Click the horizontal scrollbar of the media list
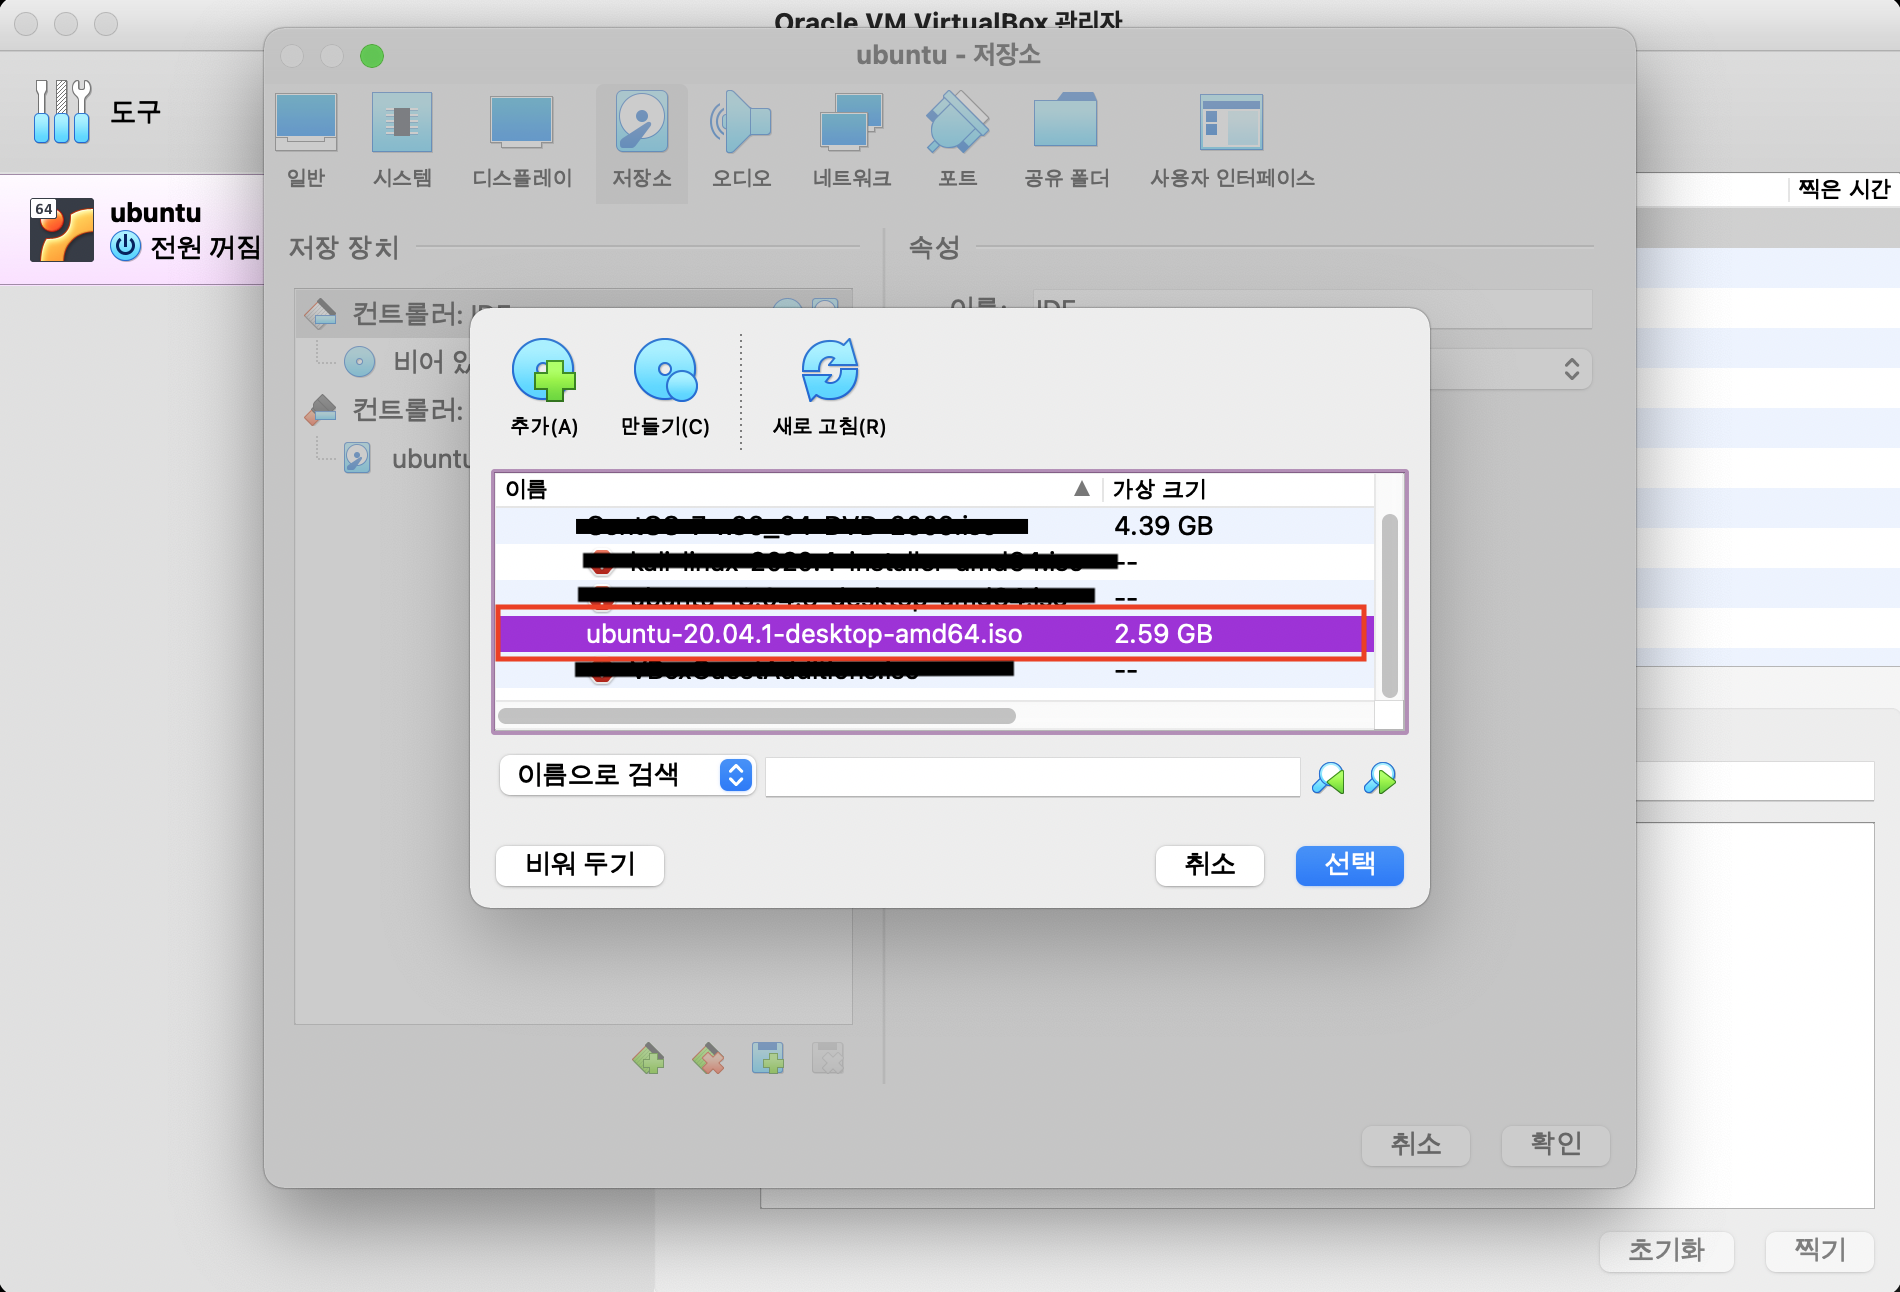The width and height of the screenshot is (1900, 1292). [757, 716]
